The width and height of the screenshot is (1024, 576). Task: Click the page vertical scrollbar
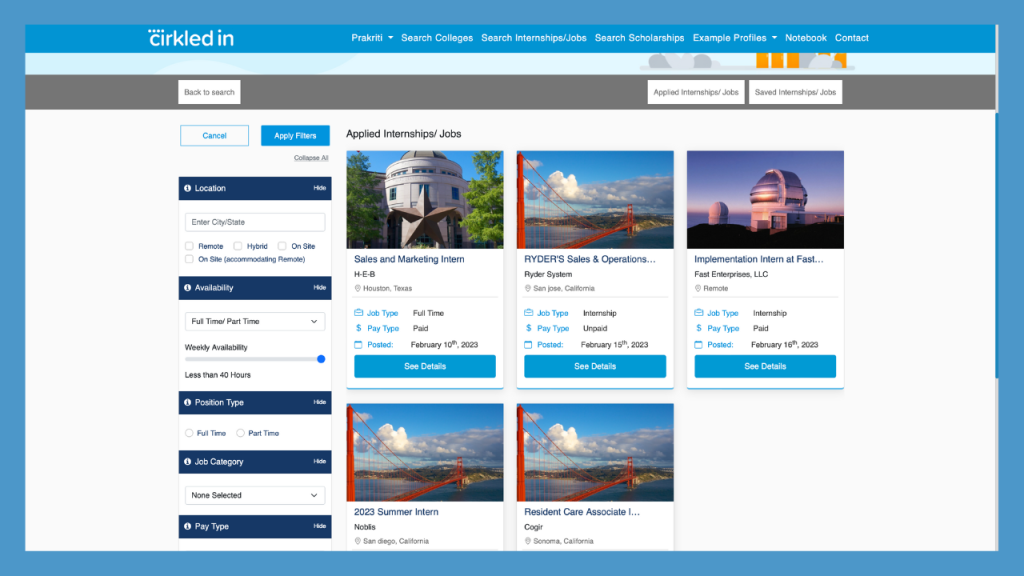[997, 245]
